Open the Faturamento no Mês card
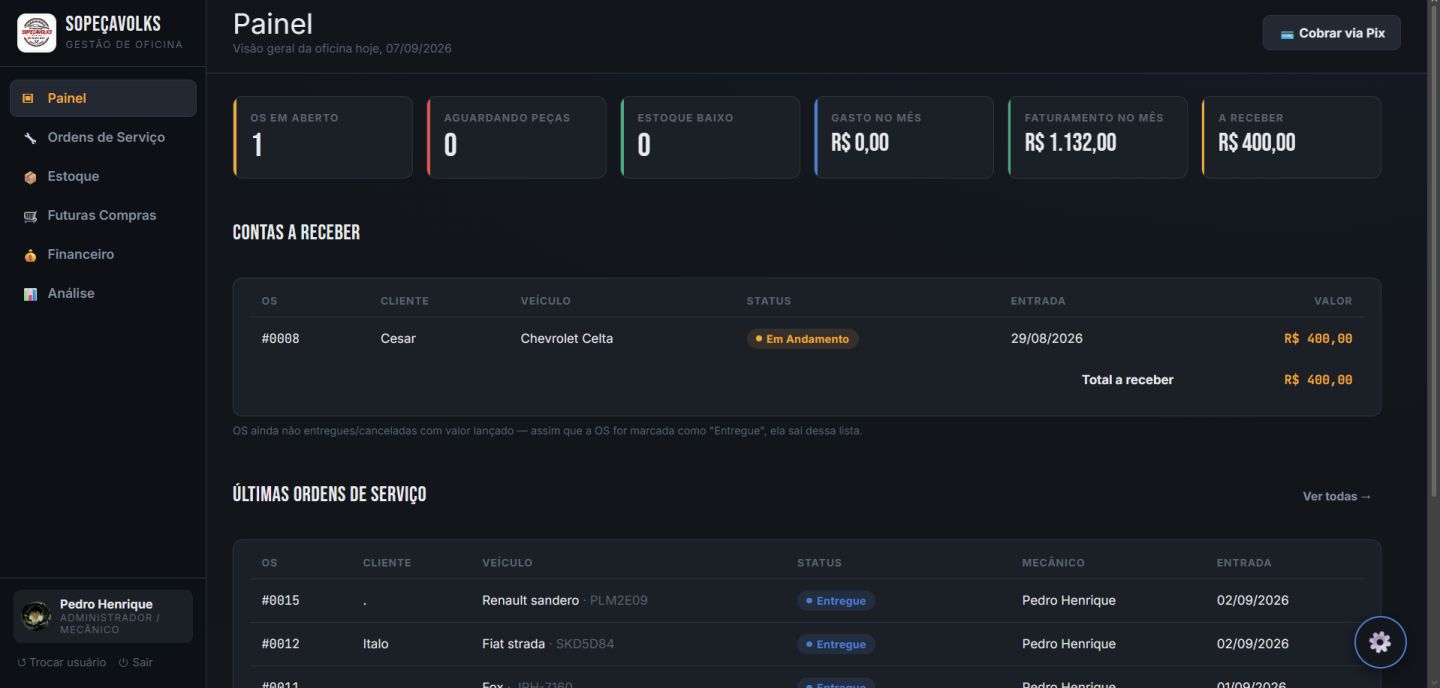Viewport: 1440px width, 688px height. tap(1098, 137)
